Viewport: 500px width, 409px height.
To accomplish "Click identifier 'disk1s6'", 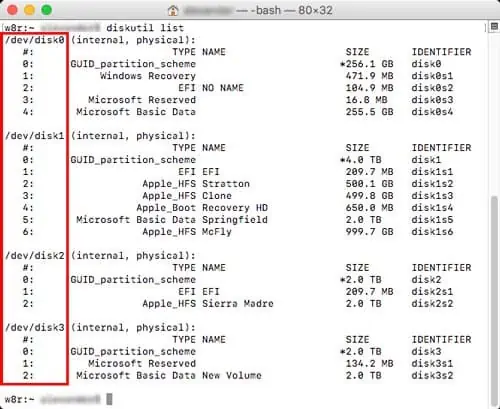I will (x=432, y=232).
